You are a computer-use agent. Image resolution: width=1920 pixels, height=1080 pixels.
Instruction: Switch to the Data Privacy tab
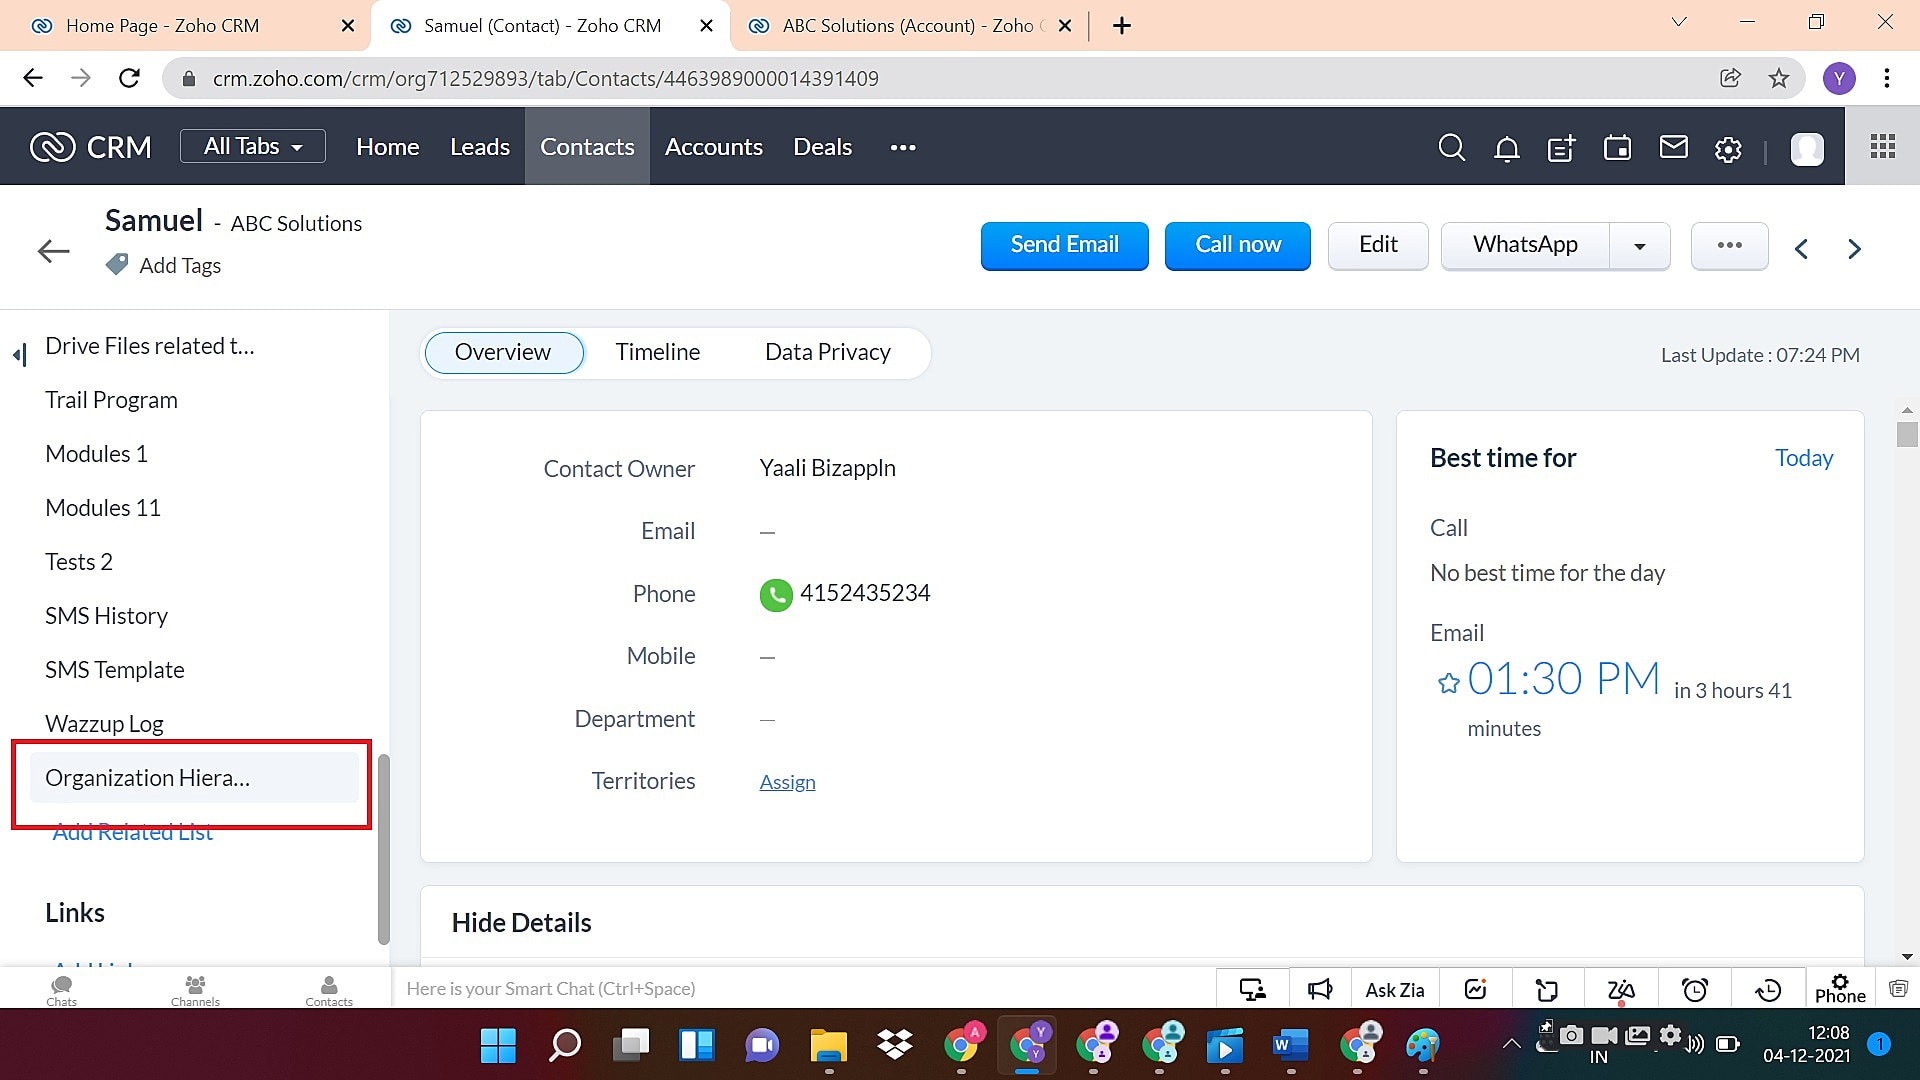click(827, 352)
